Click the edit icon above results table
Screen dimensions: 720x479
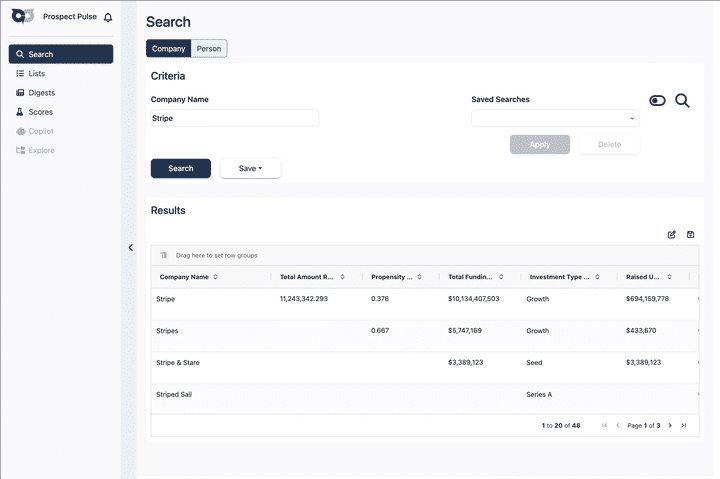point(671,235)
